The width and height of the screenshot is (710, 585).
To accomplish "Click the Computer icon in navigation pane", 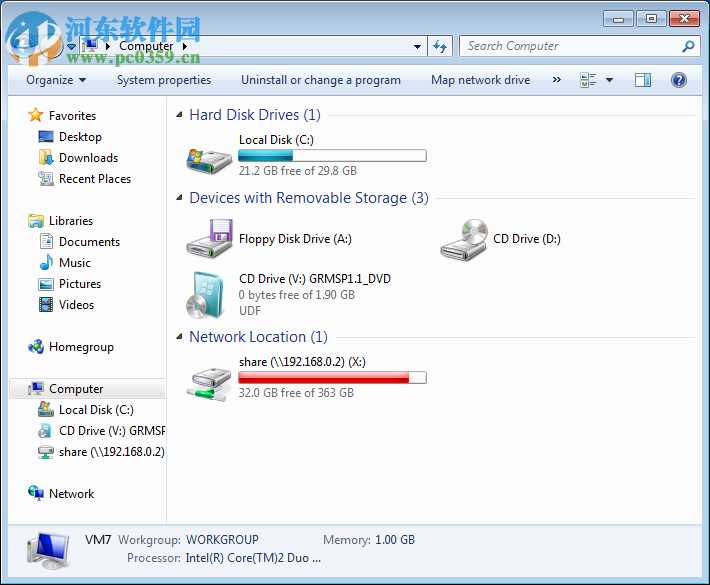I will [36, 388].
